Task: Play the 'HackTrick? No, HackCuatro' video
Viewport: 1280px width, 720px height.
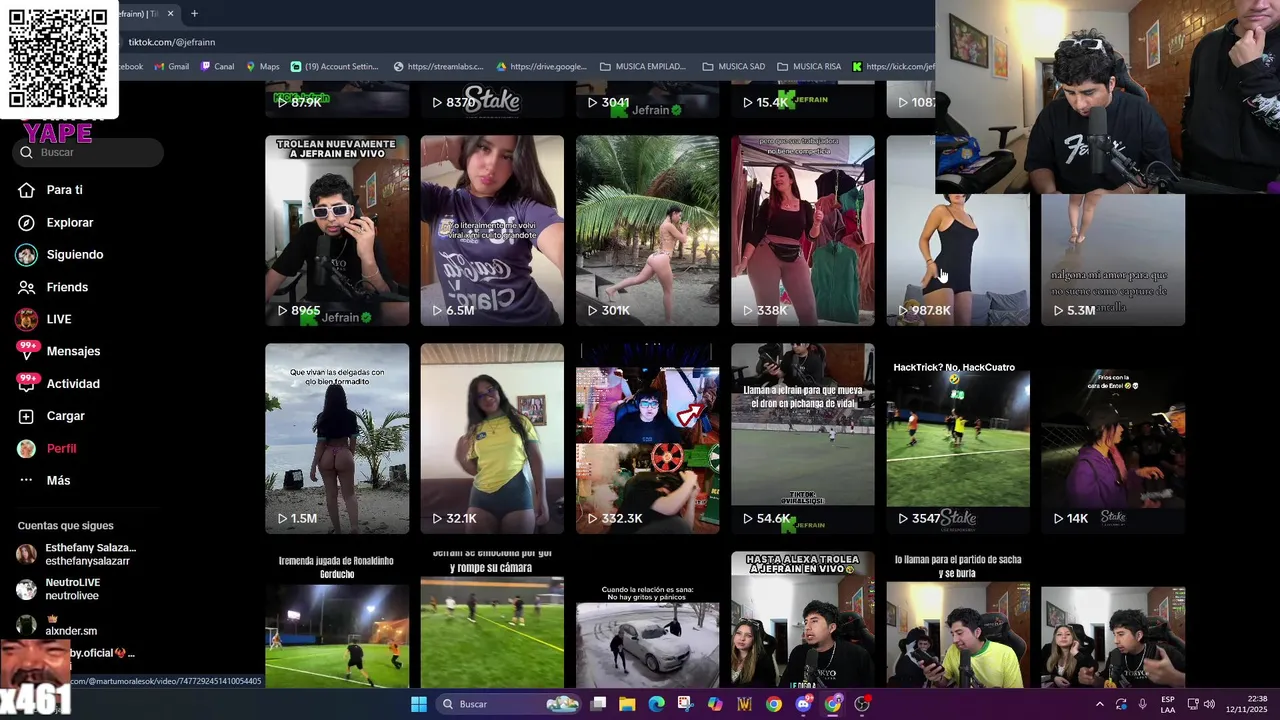Action: 957,439
